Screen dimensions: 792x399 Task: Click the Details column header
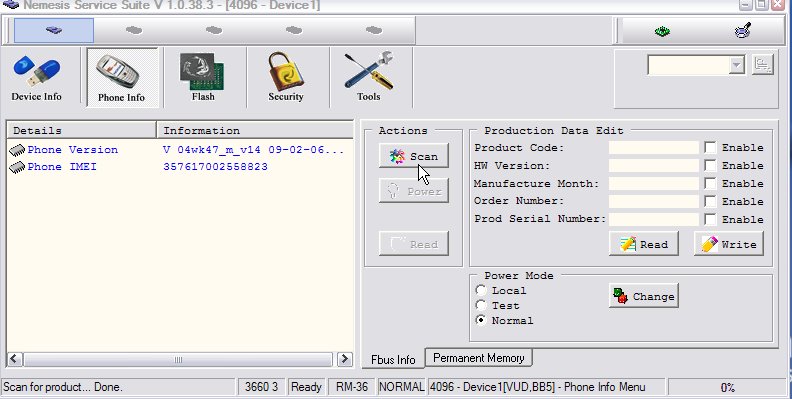point(81,130)
